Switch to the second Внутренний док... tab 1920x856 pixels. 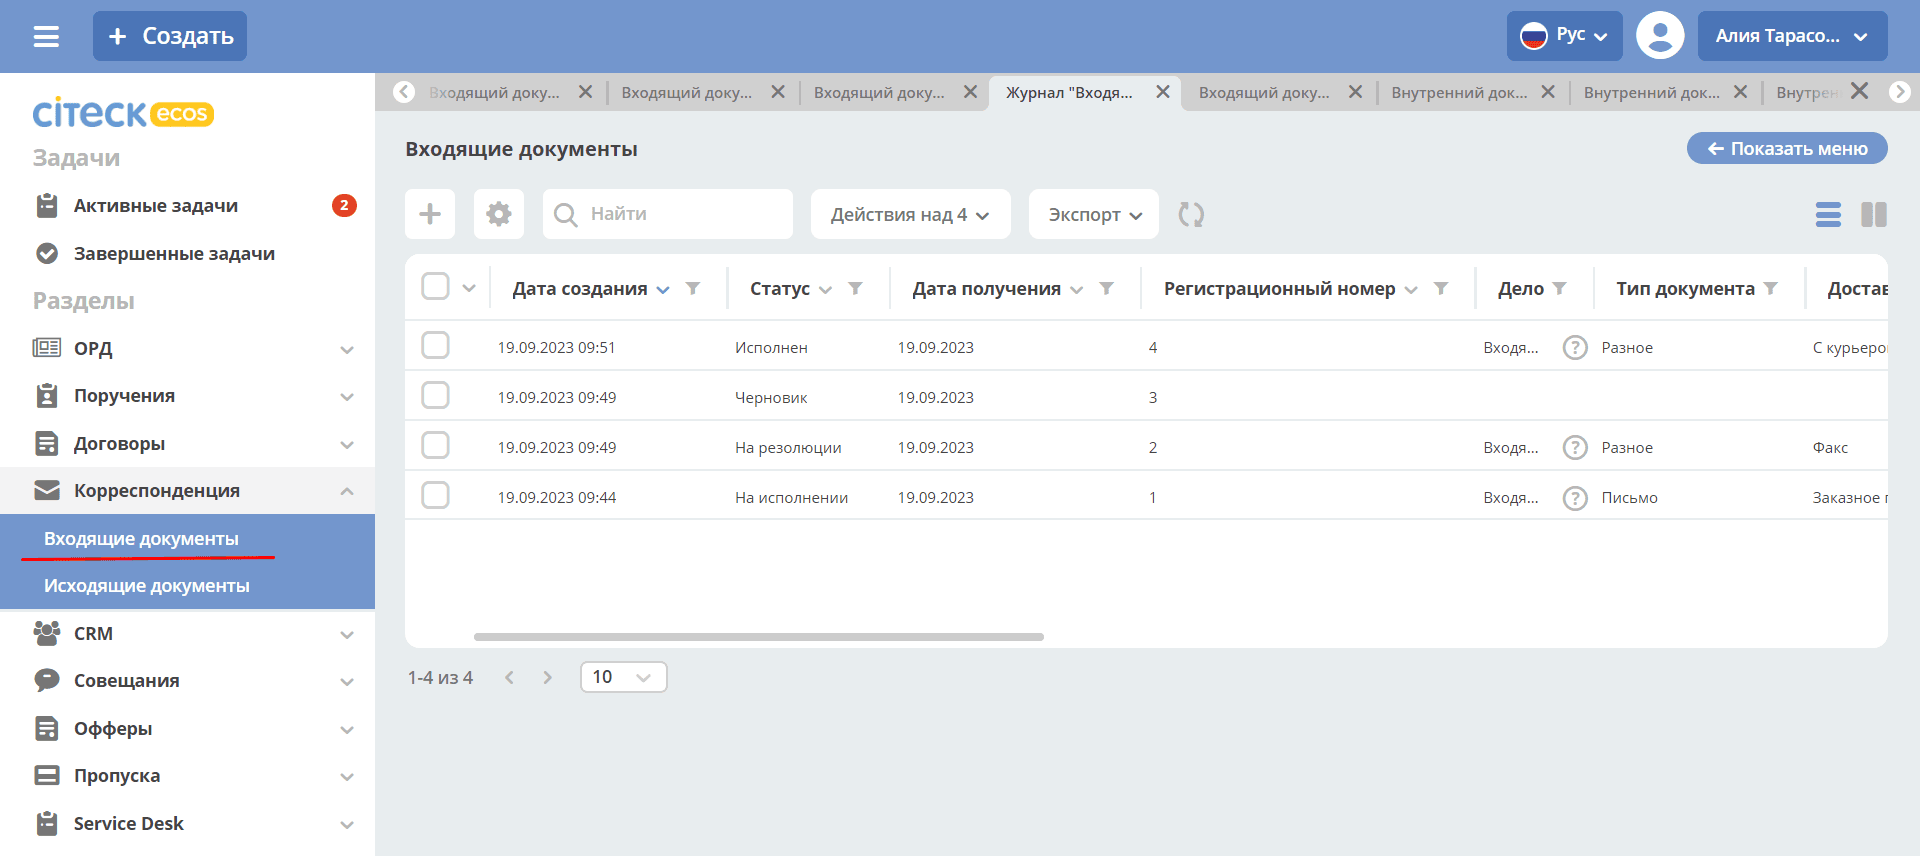(1651, 92)
